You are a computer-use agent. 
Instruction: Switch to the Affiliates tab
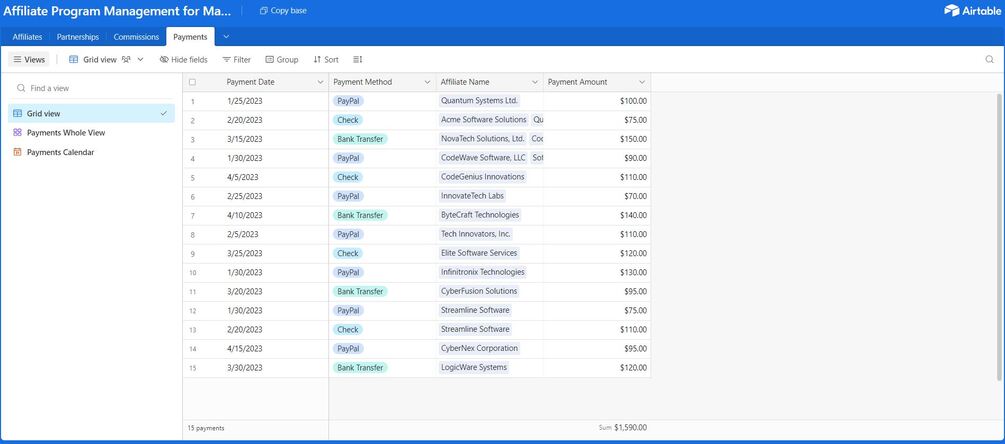(x=28, y=37)
